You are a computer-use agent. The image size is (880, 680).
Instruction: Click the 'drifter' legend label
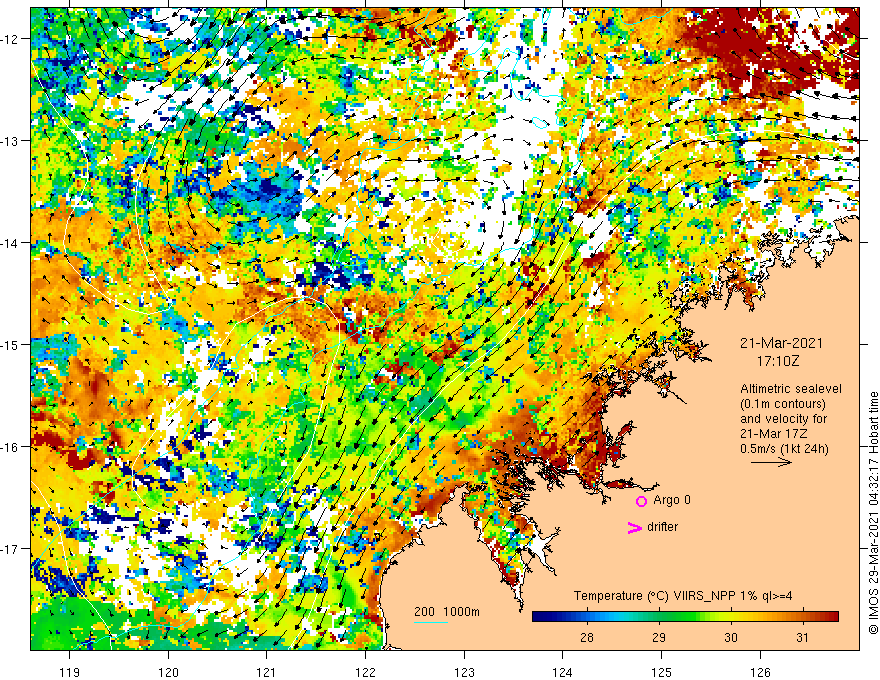[x=662, y=527]
